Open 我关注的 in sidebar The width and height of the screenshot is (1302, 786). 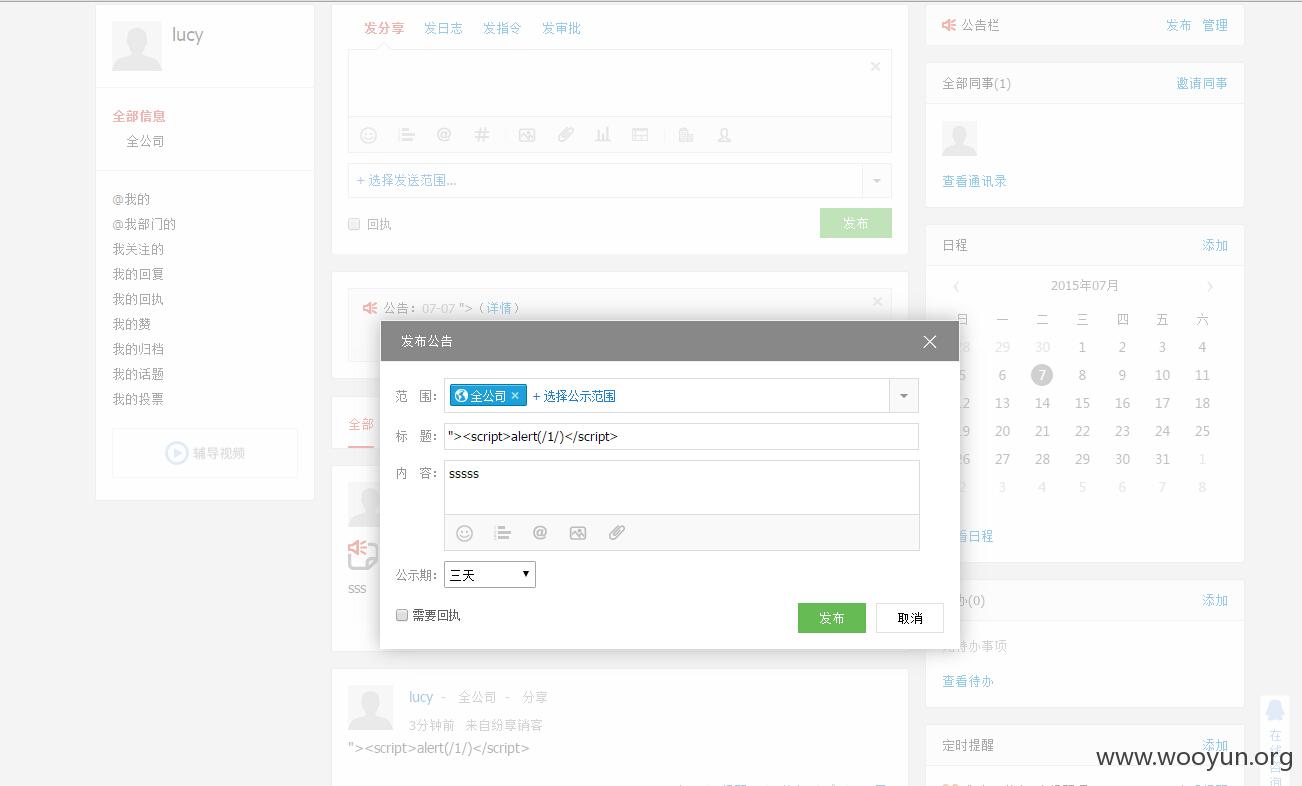138,249
